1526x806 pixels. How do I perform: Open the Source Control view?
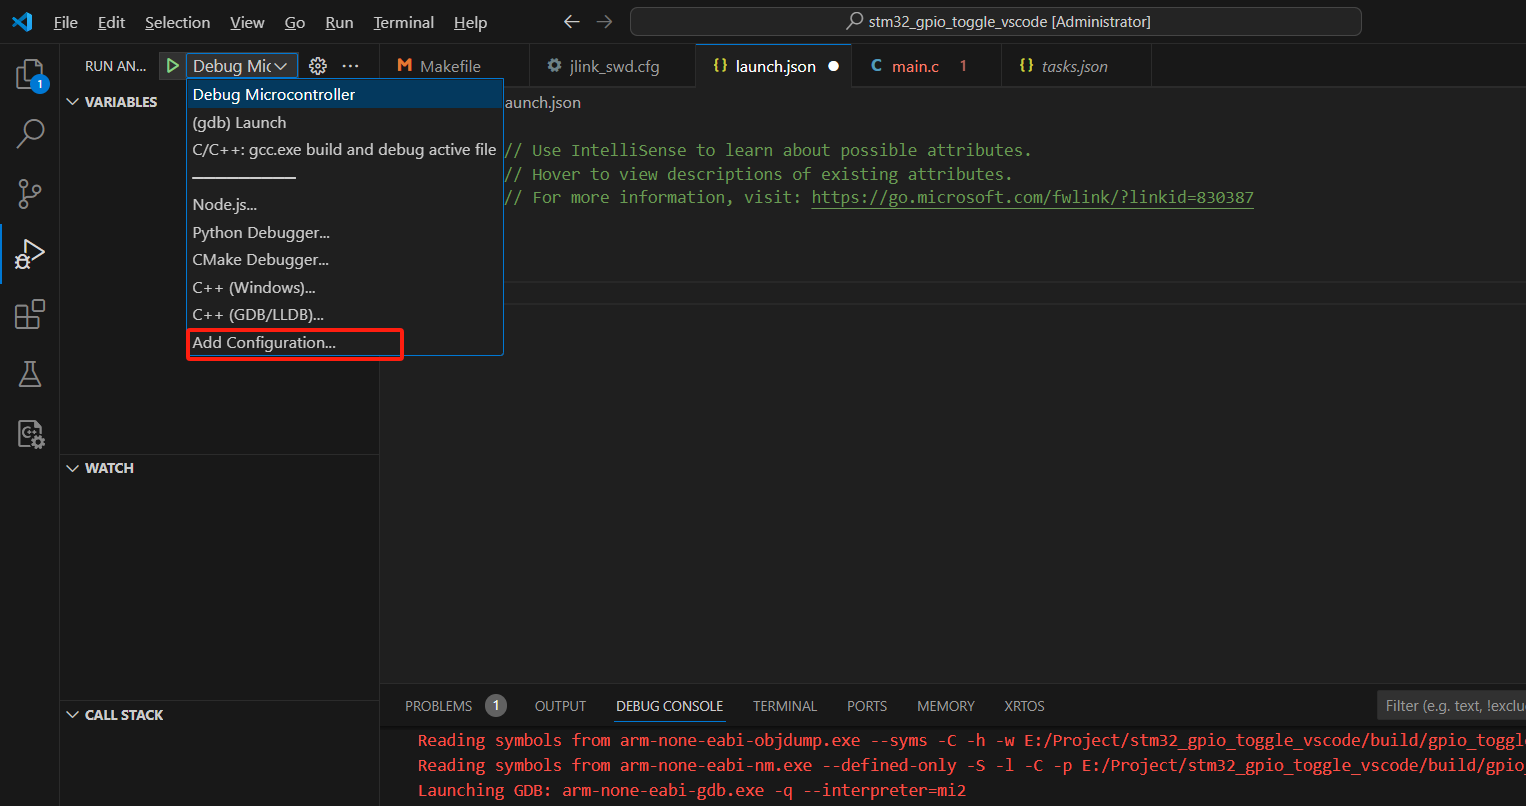click(30, 193)
